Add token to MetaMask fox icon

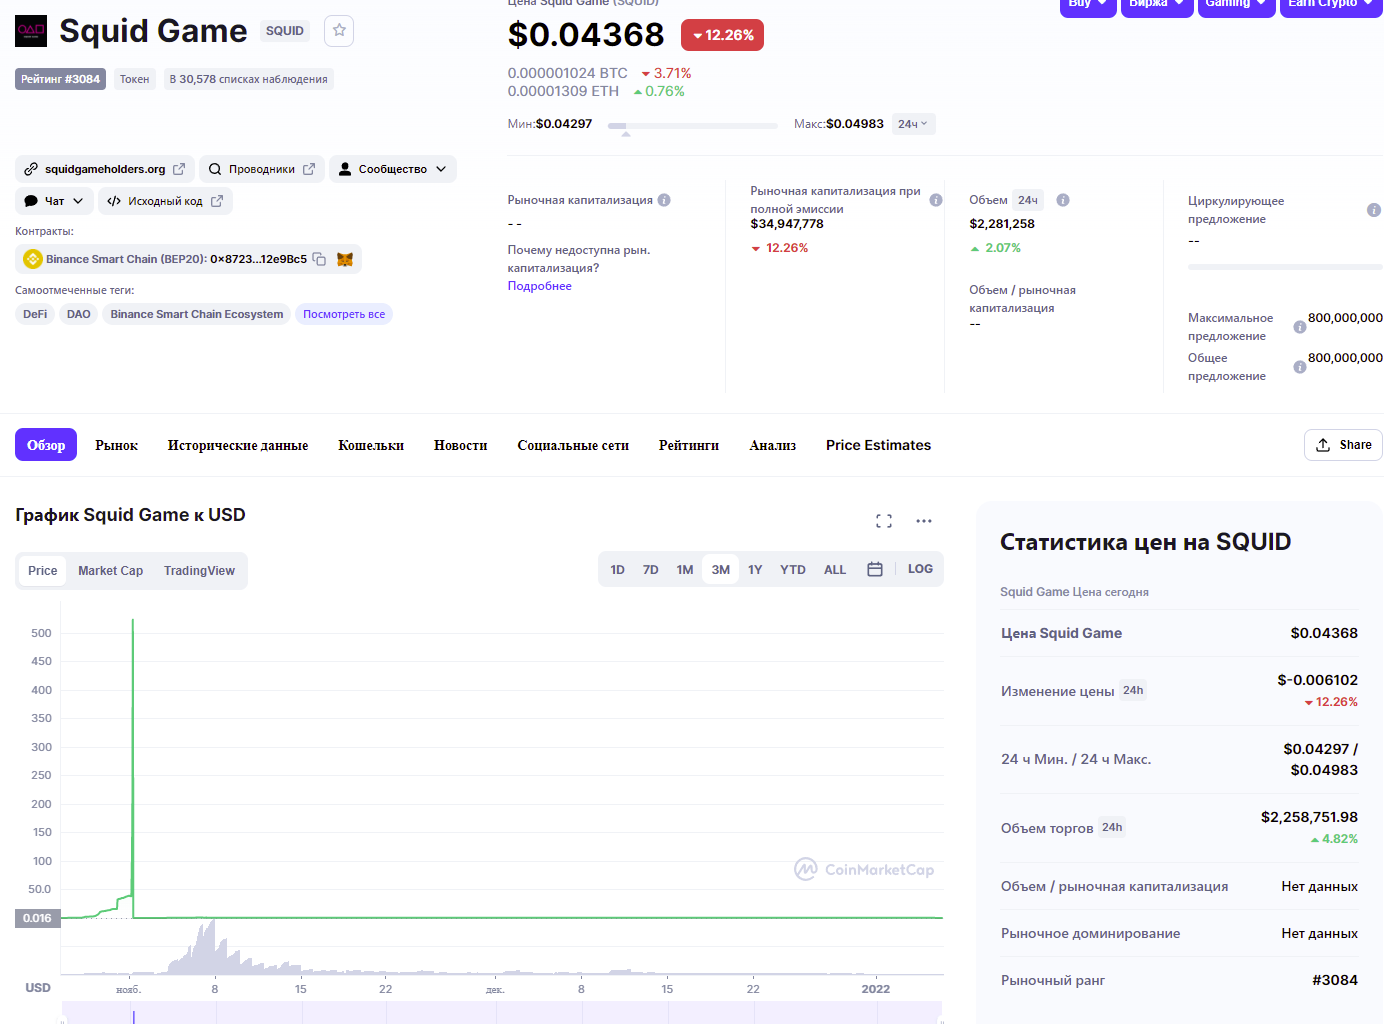click(345, 259)
